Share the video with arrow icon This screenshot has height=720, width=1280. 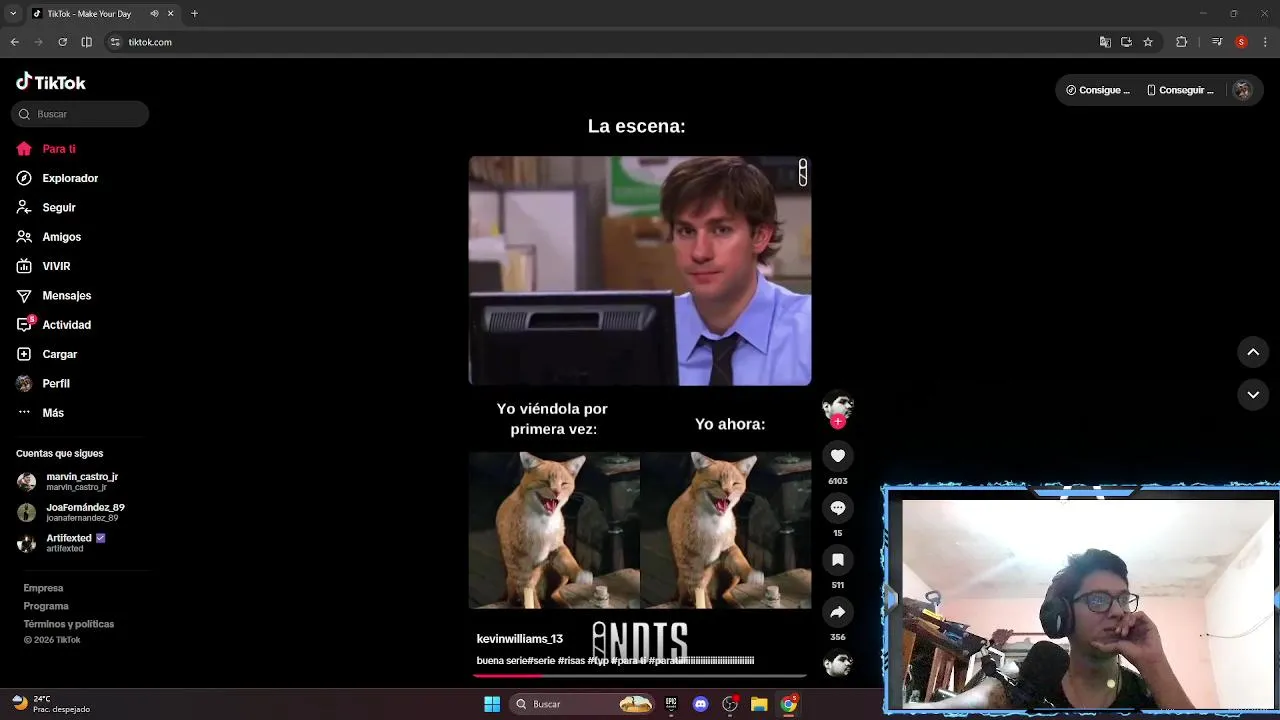[x=838, y=612]
